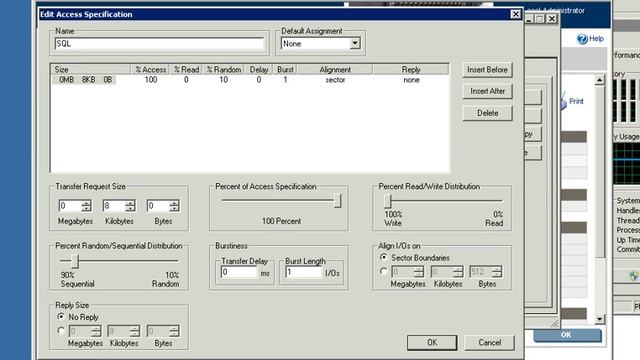Click the Name input field containing SQL

[159, 44]
